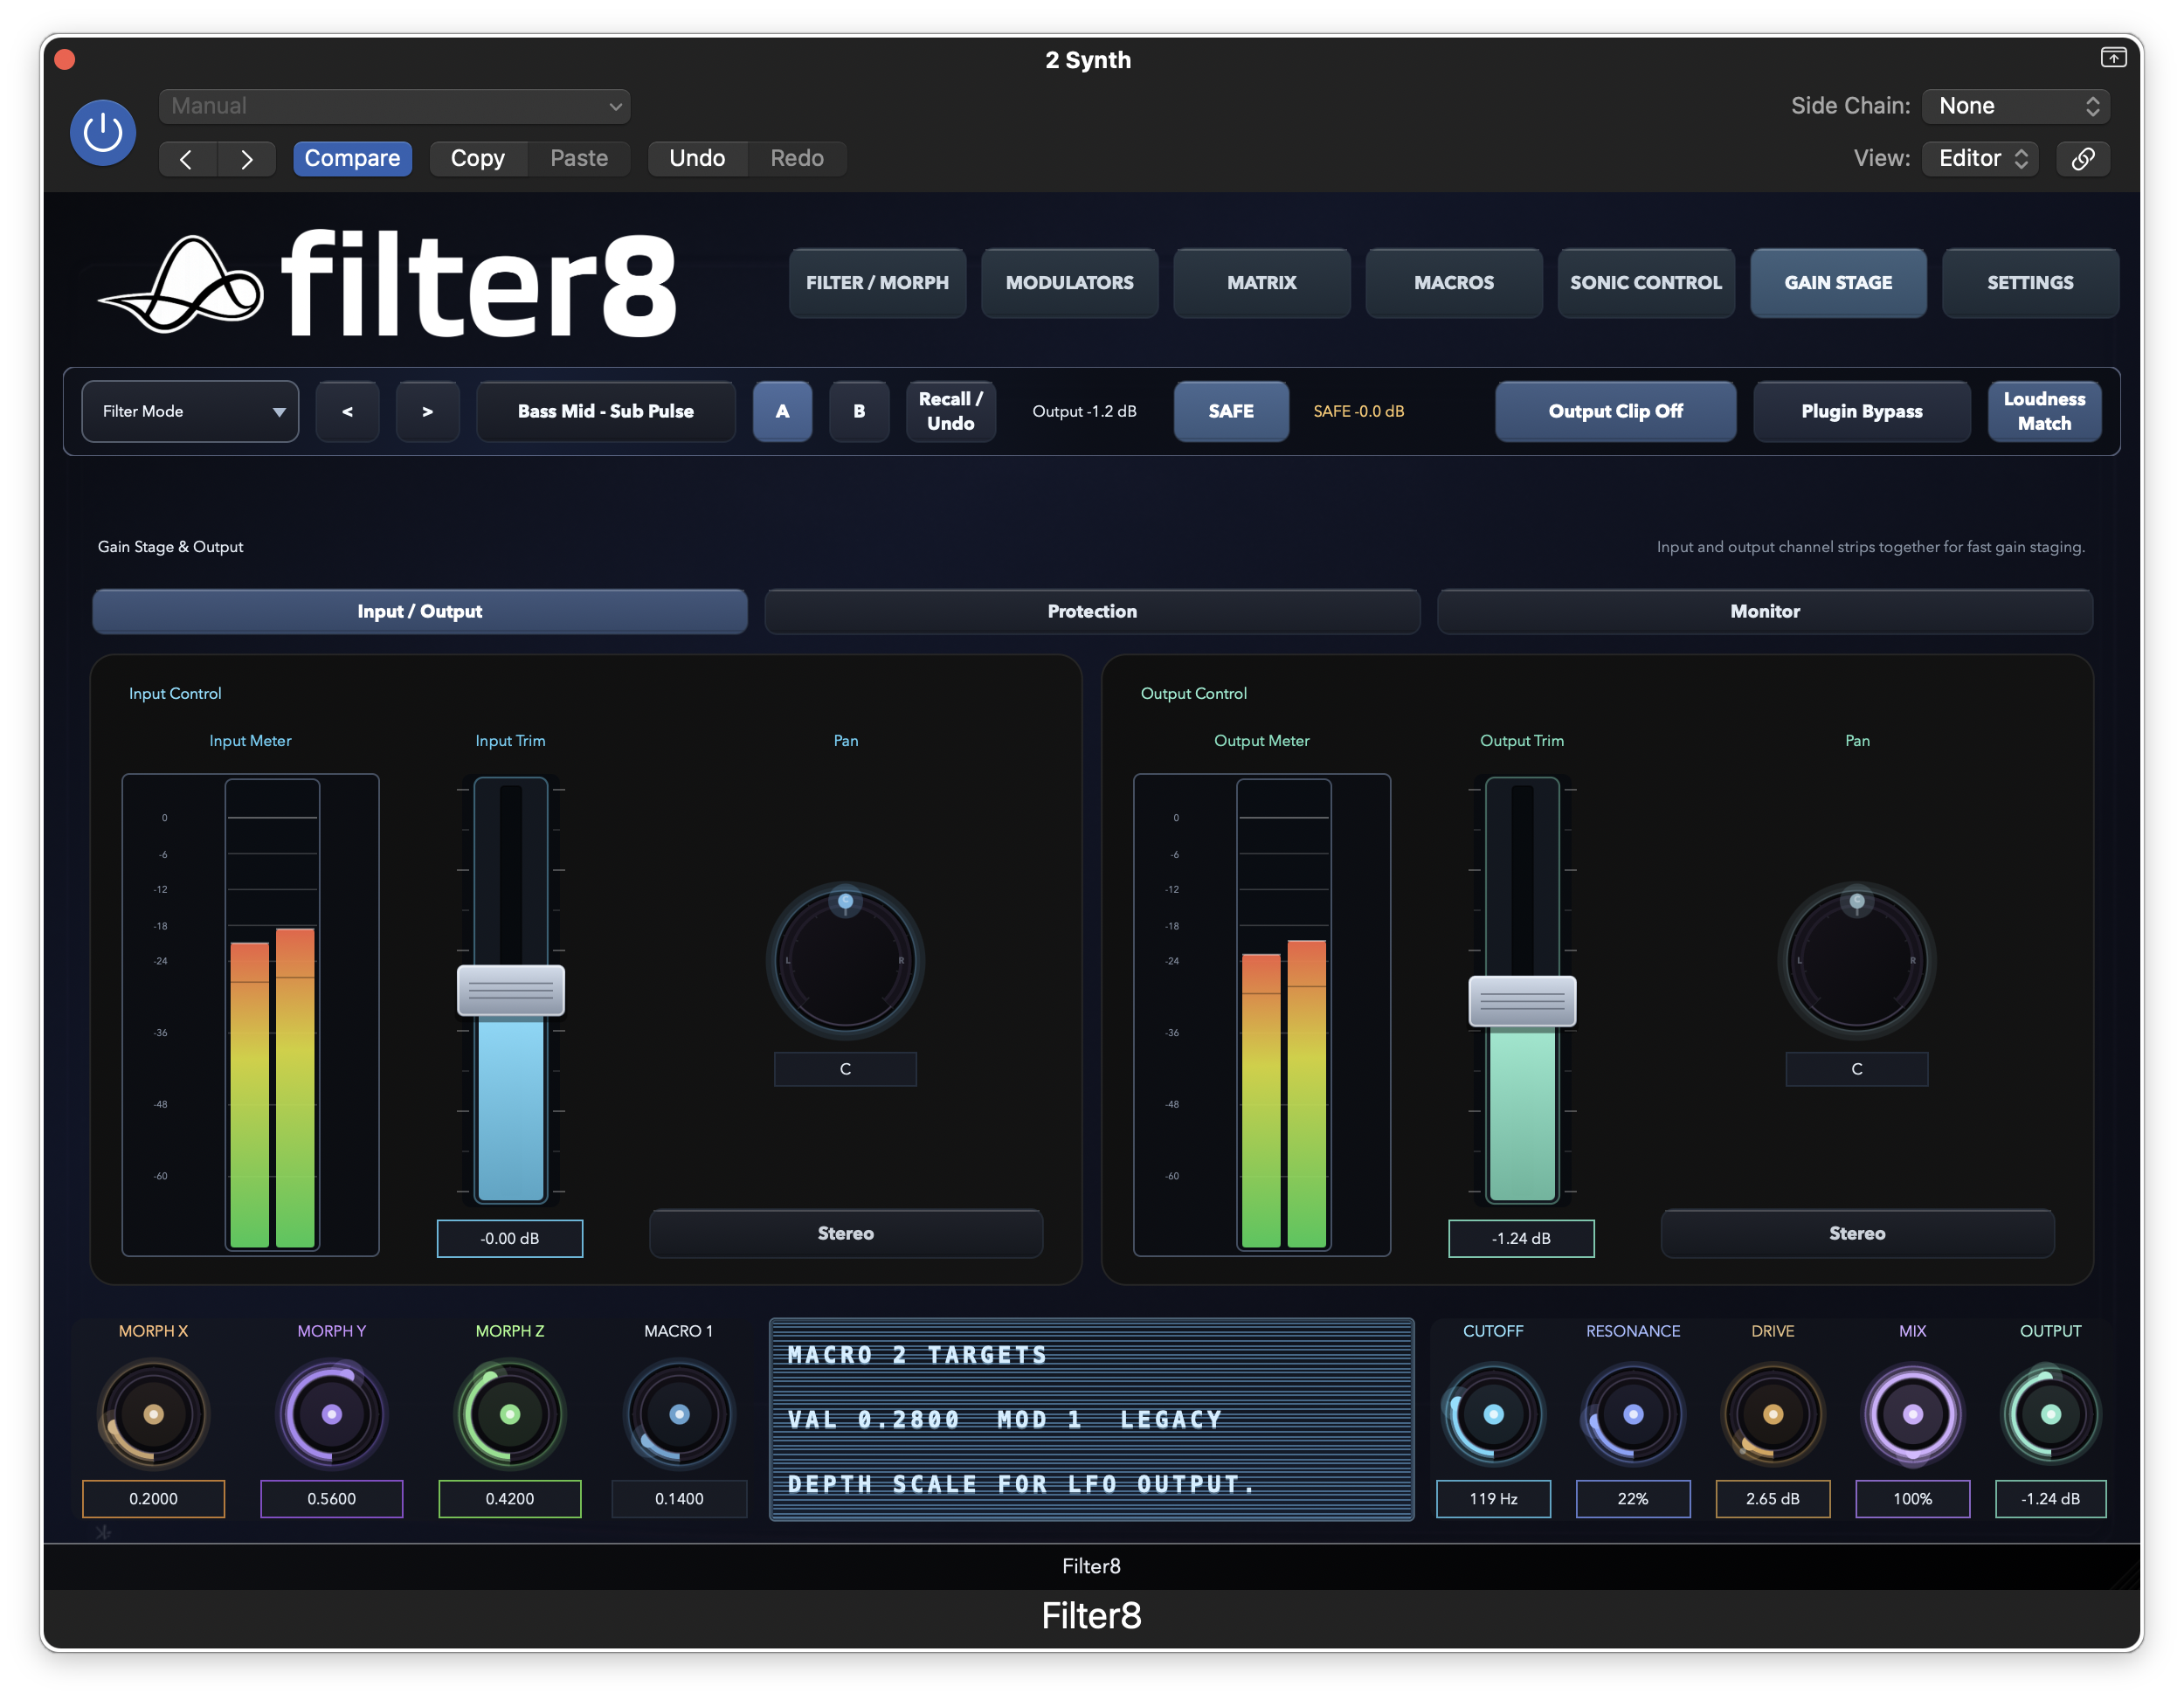Select the GAIN STAGE page
Image resolution: width=2184 pixels, height=1700 pixels.
point(1838,283)
